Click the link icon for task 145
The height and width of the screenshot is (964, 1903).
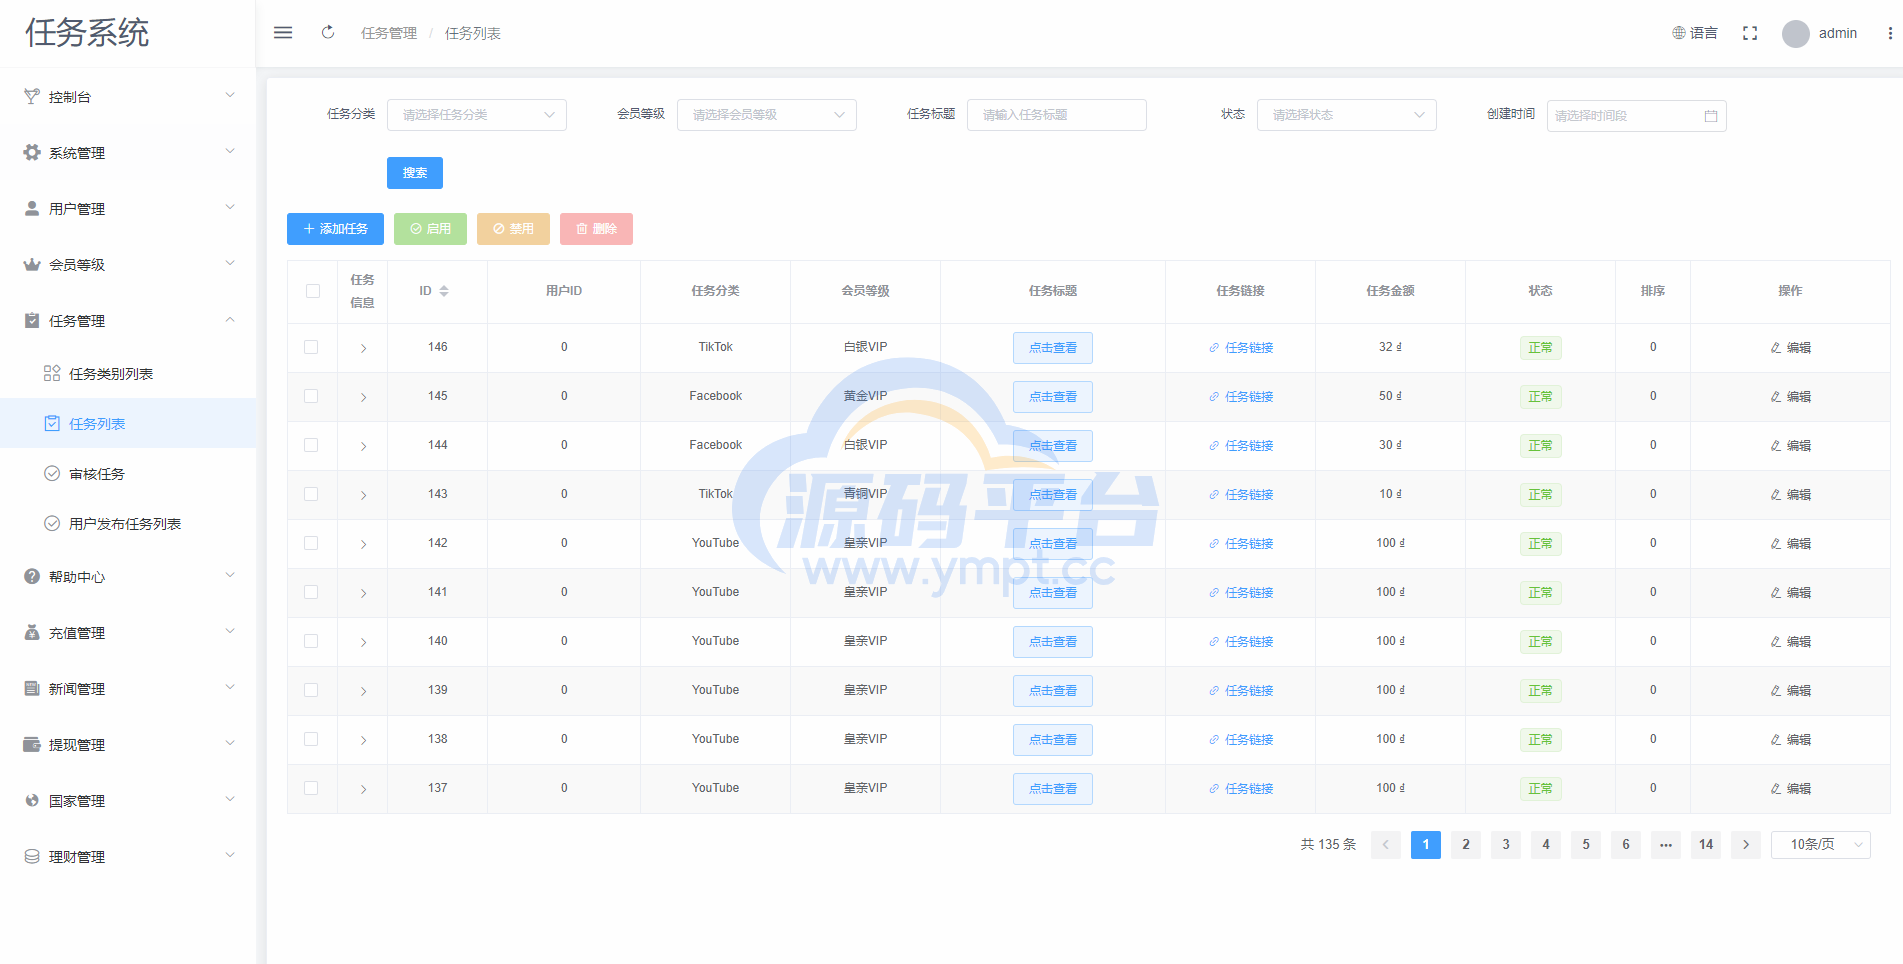pos(1214,397)
